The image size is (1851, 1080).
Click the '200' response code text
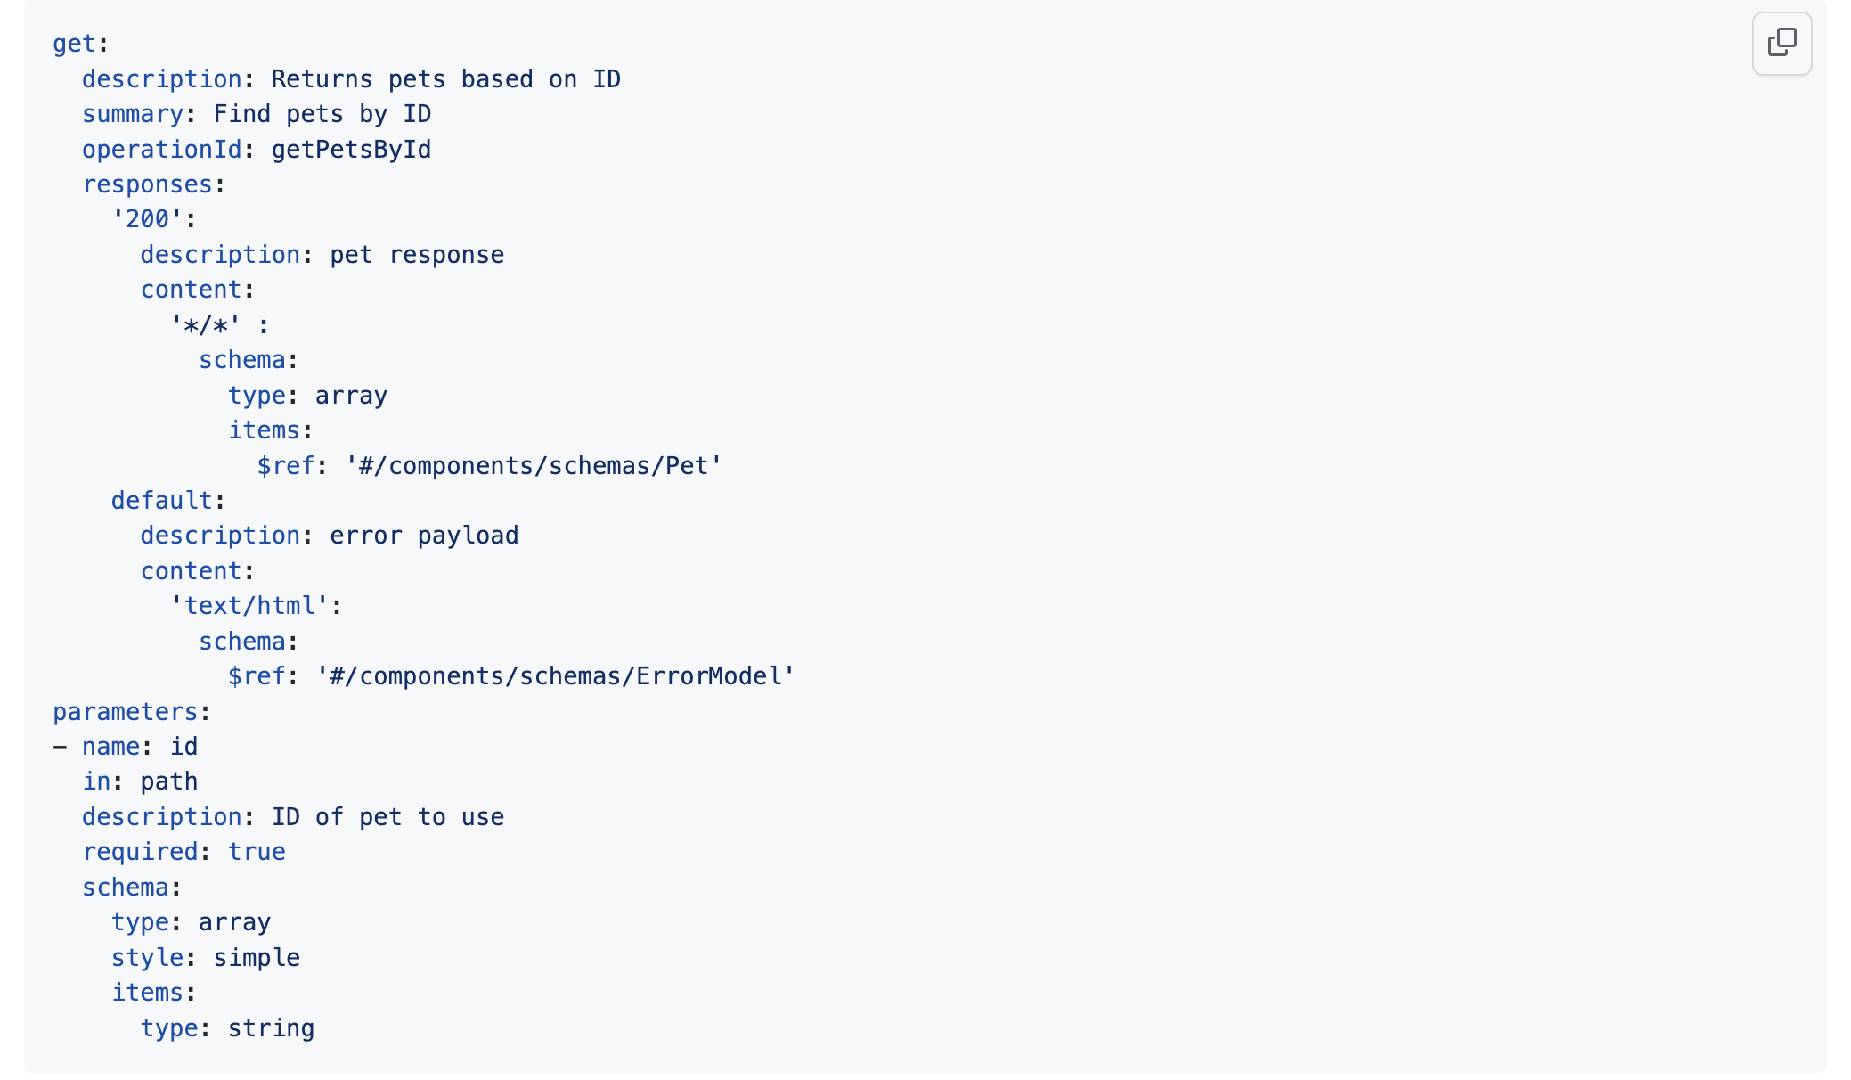click(x=147, y=219)
